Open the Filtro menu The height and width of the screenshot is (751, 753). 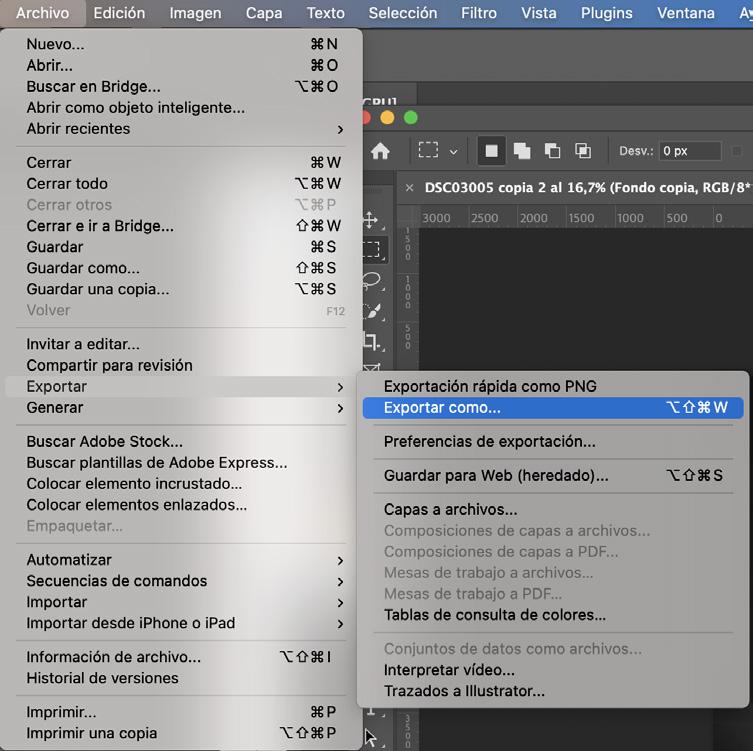(479, 13)
